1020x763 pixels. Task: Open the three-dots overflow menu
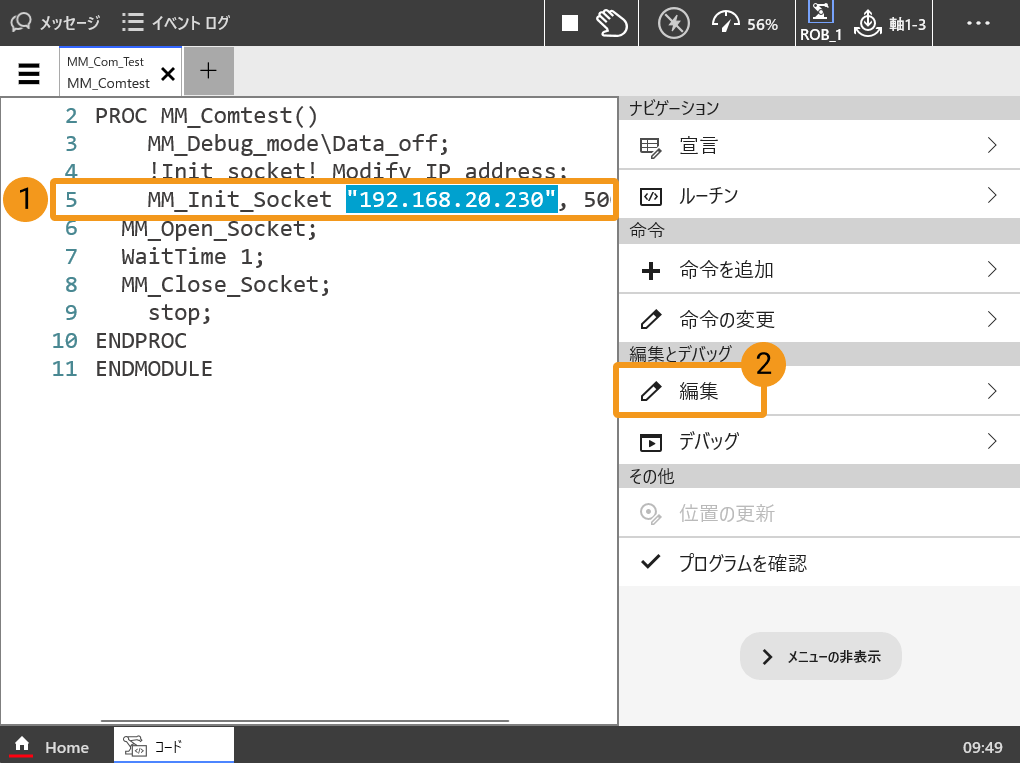978,23
